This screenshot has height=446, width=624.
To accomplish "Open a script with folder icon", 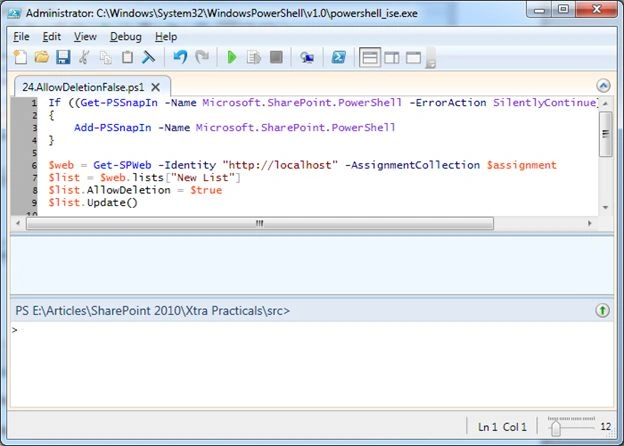I will click(x=41, y=57).
